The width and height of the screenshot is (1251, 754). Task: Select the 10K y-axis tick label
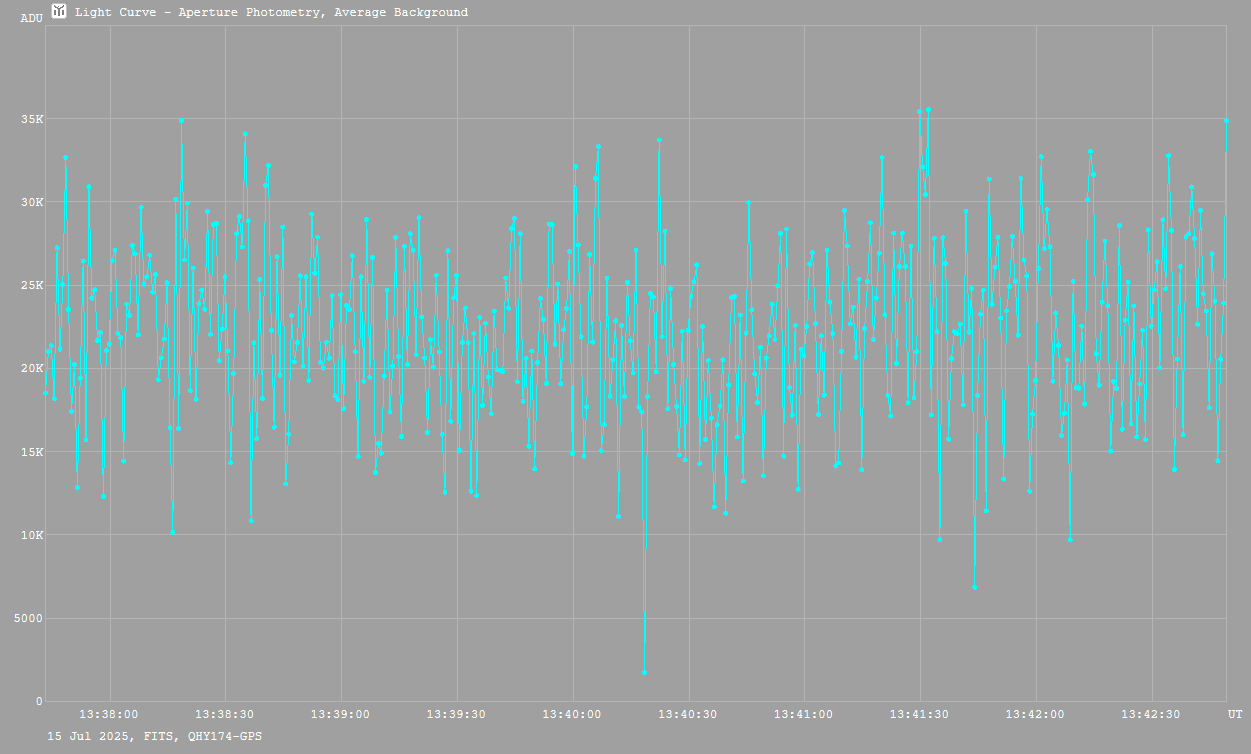click(x=32, y=535)
